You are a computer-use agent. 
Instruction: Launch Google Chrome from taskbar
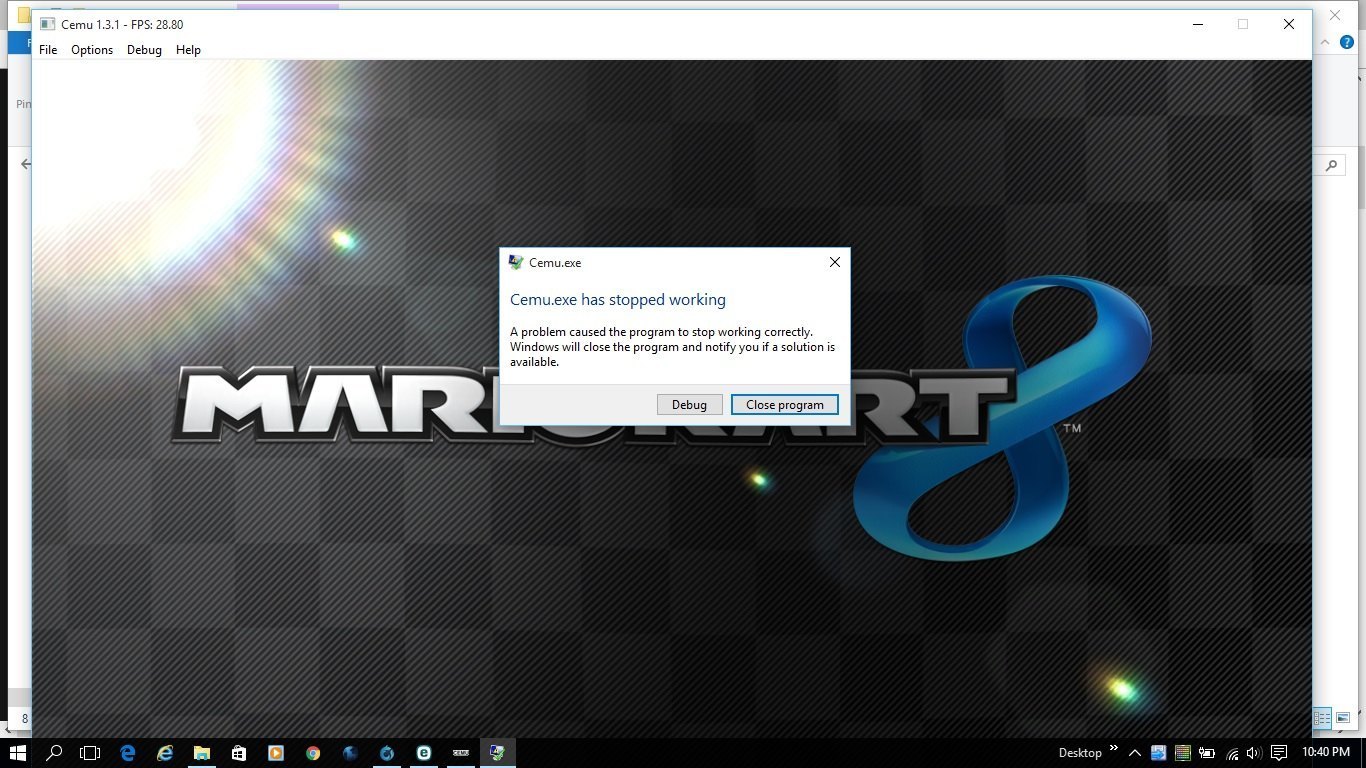(313, 753)
